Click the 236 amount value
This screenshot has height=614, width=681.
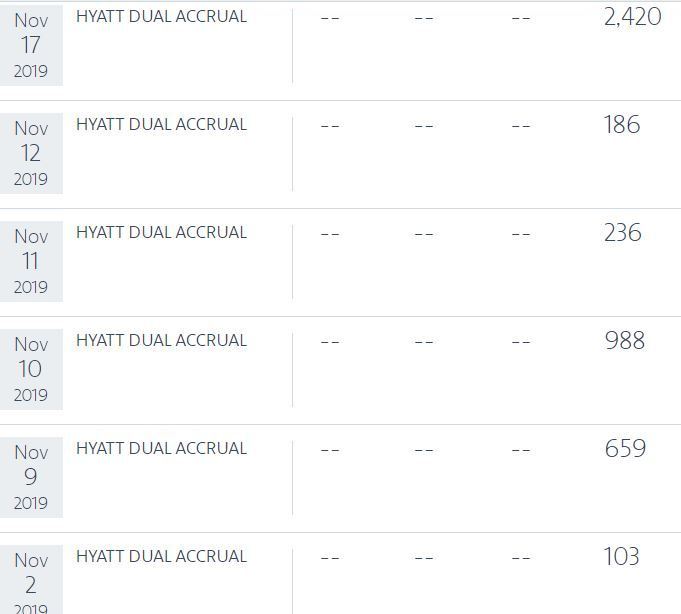(623, 233)
